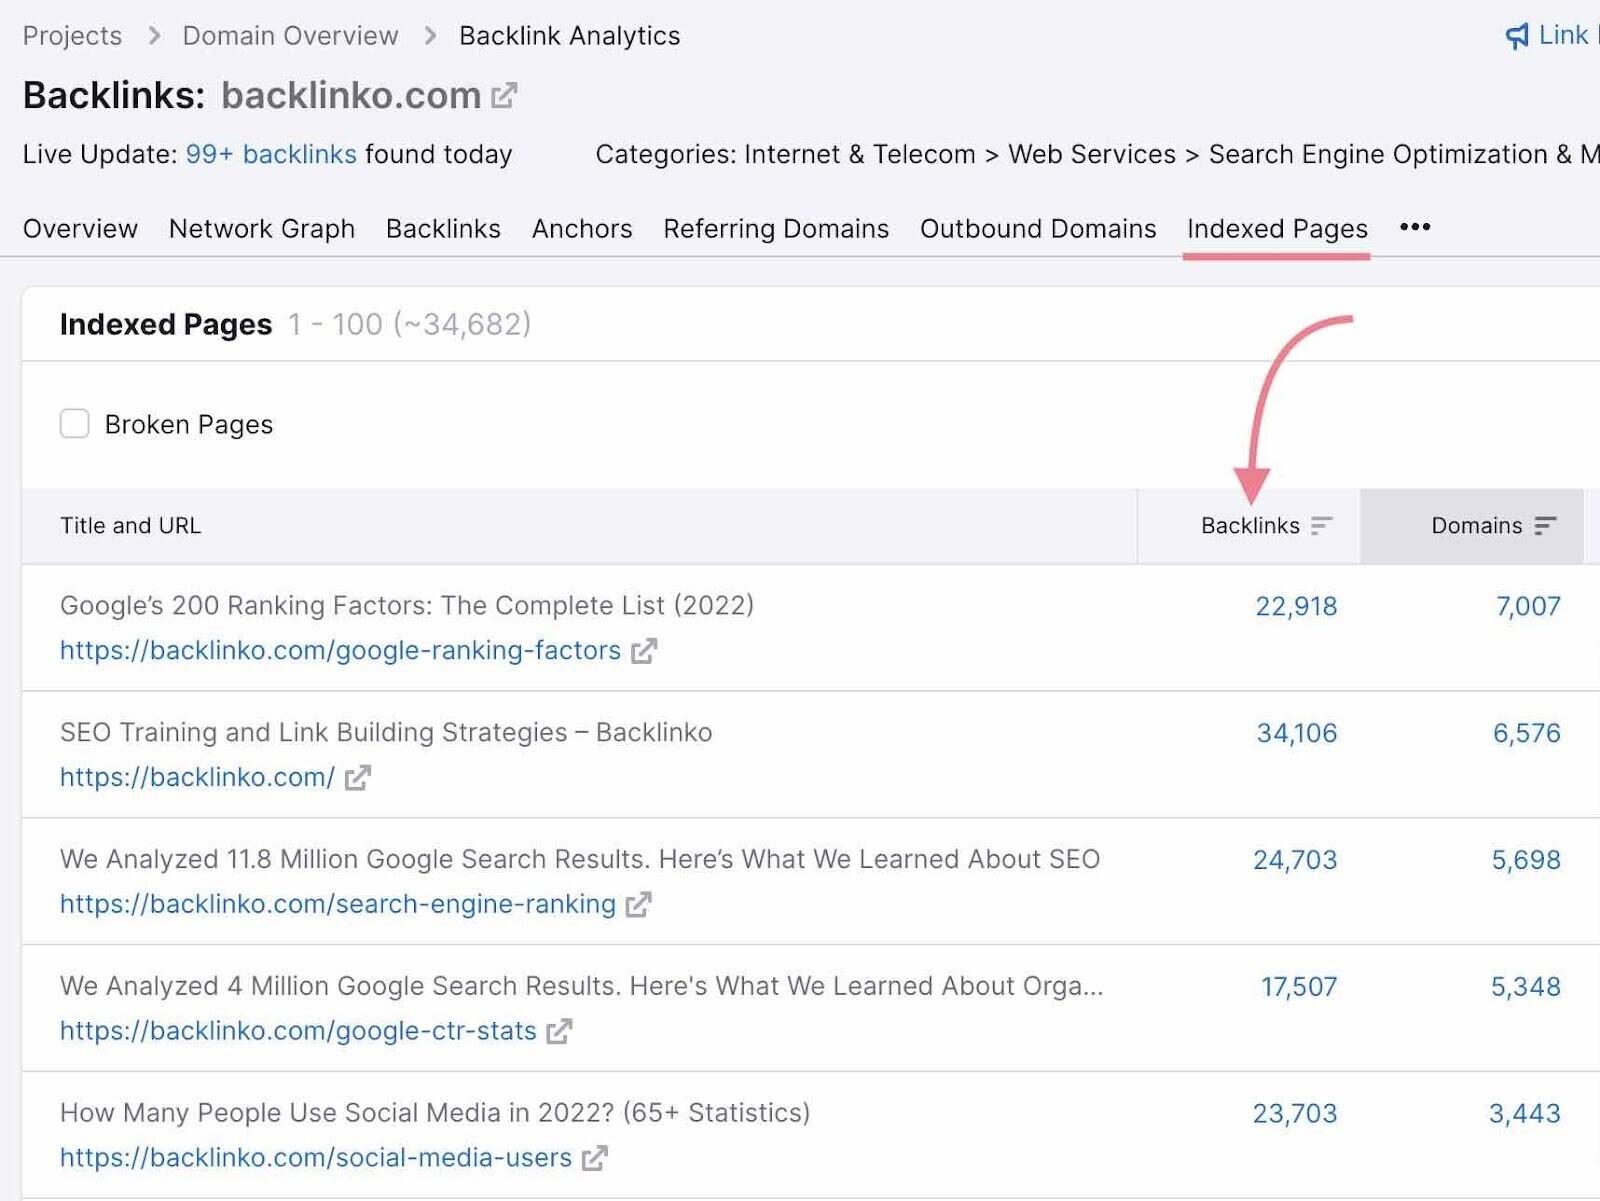Click the megaphone icon near Link
This screenshot has width=1600, height=1201.
[x=1517, y=36]
